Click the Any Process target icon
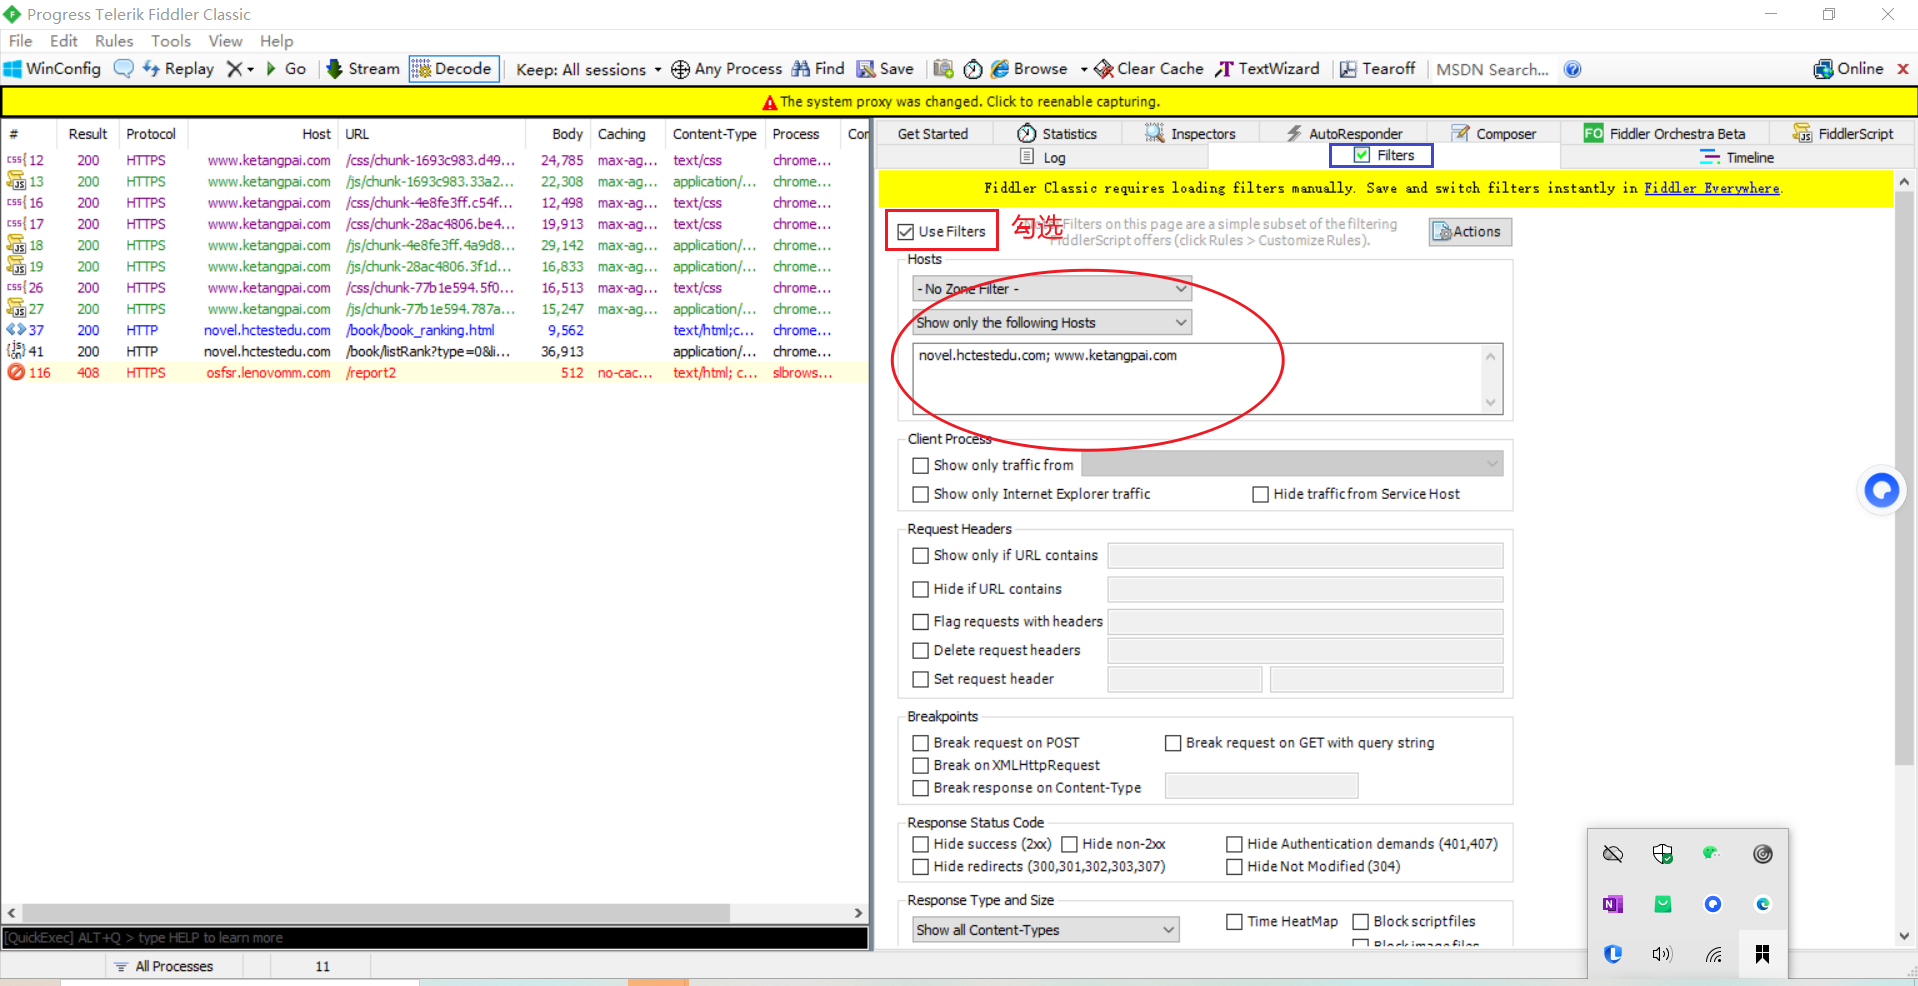 [x=680, y=69]
